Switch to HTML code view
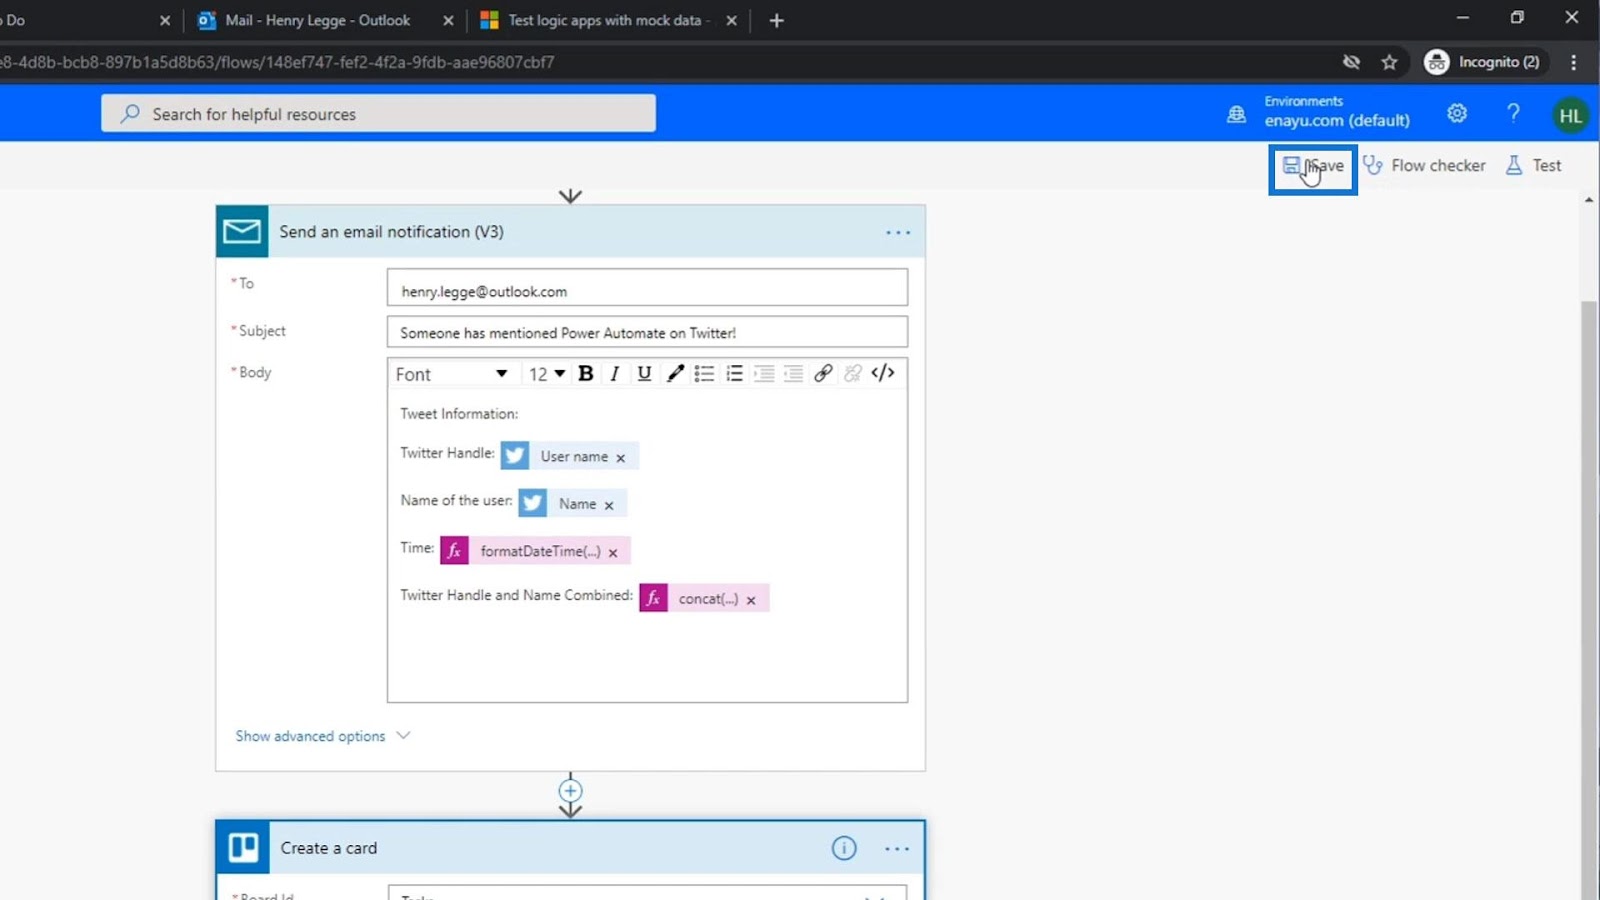Screen dimensions: 1600x900 click(883, 373)
